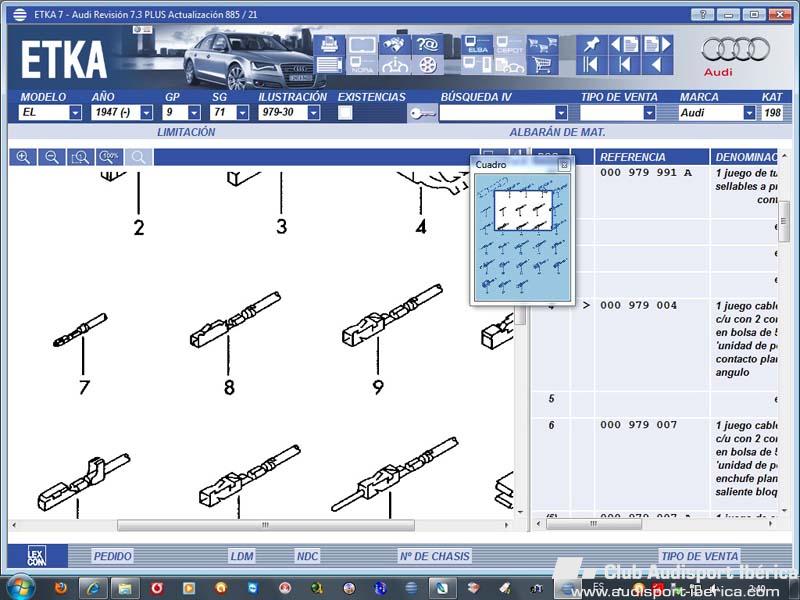Select the Nº DE CHASIS tab

pos(435,556)
